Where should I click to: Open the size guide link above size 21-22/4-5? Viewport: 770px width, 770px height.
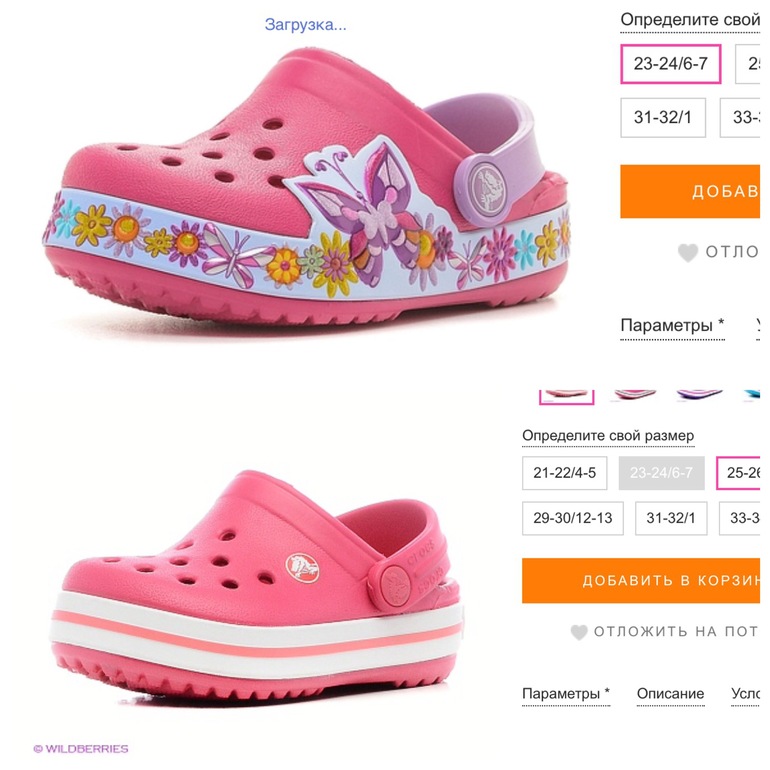click(608, 436)
